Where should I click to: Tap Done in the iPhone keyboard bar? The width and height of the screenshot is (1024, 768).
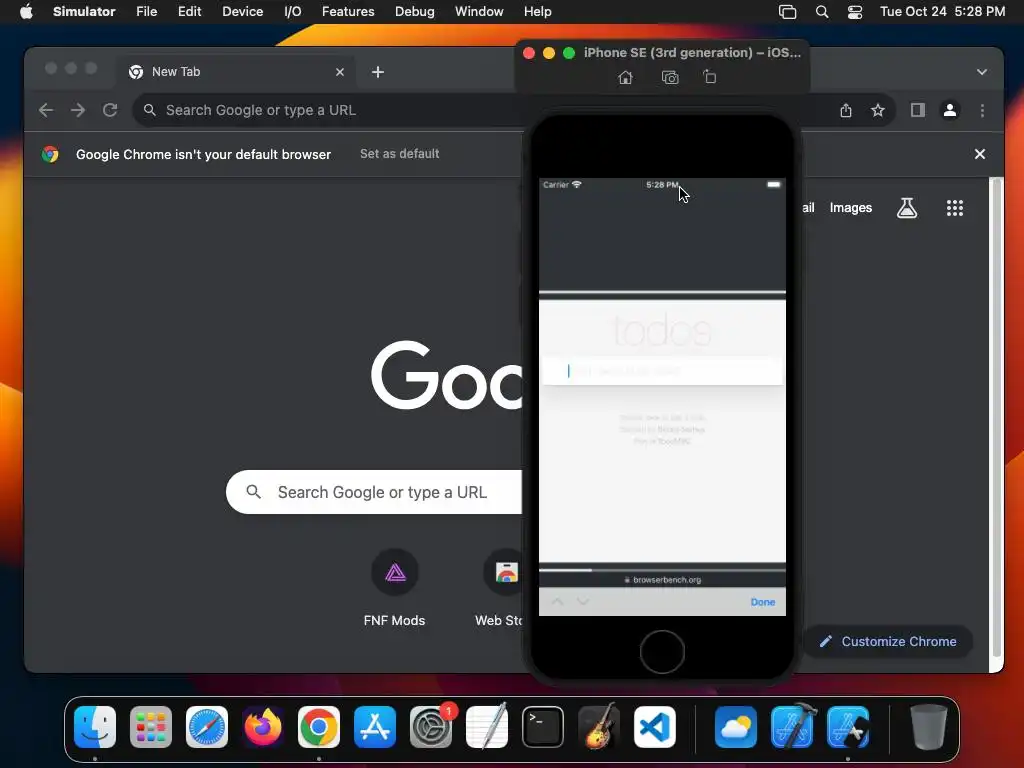[762, 602]
